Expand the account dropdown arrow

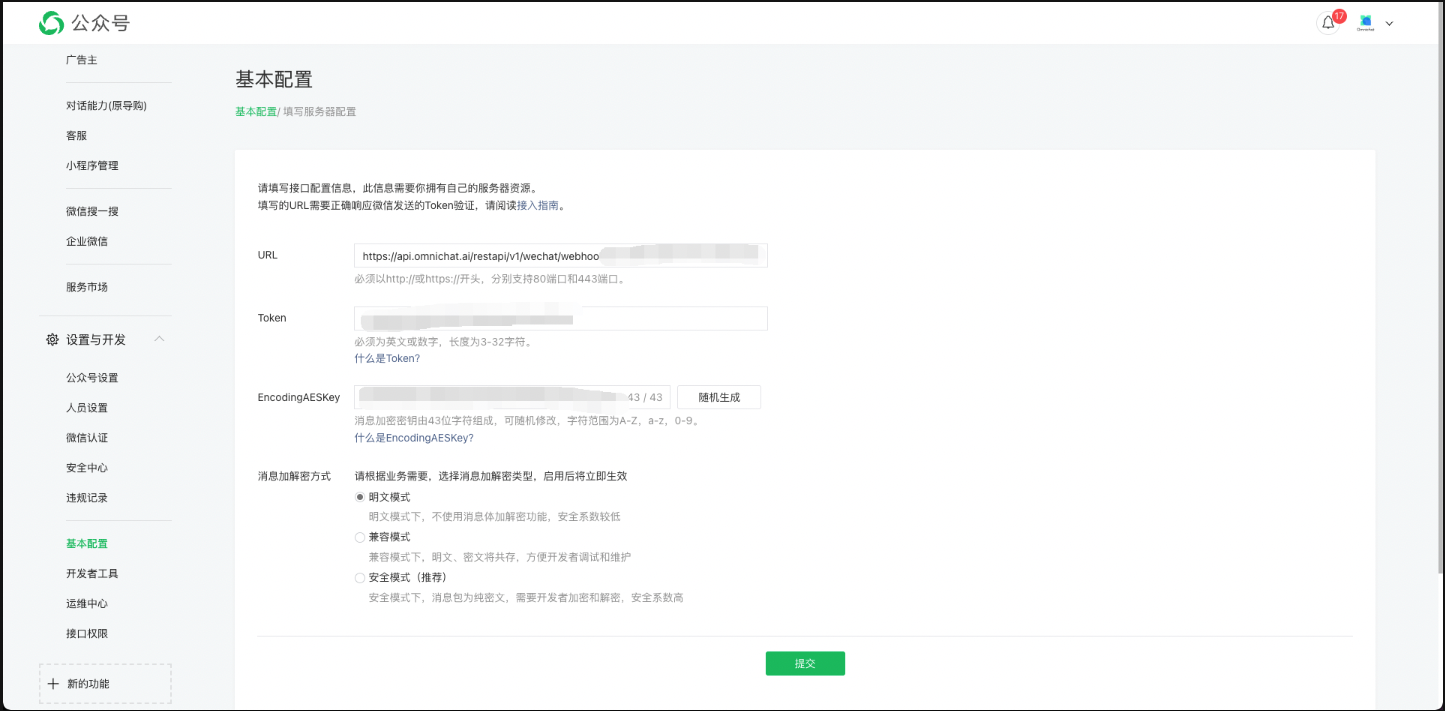click(x=1389, y=24)
